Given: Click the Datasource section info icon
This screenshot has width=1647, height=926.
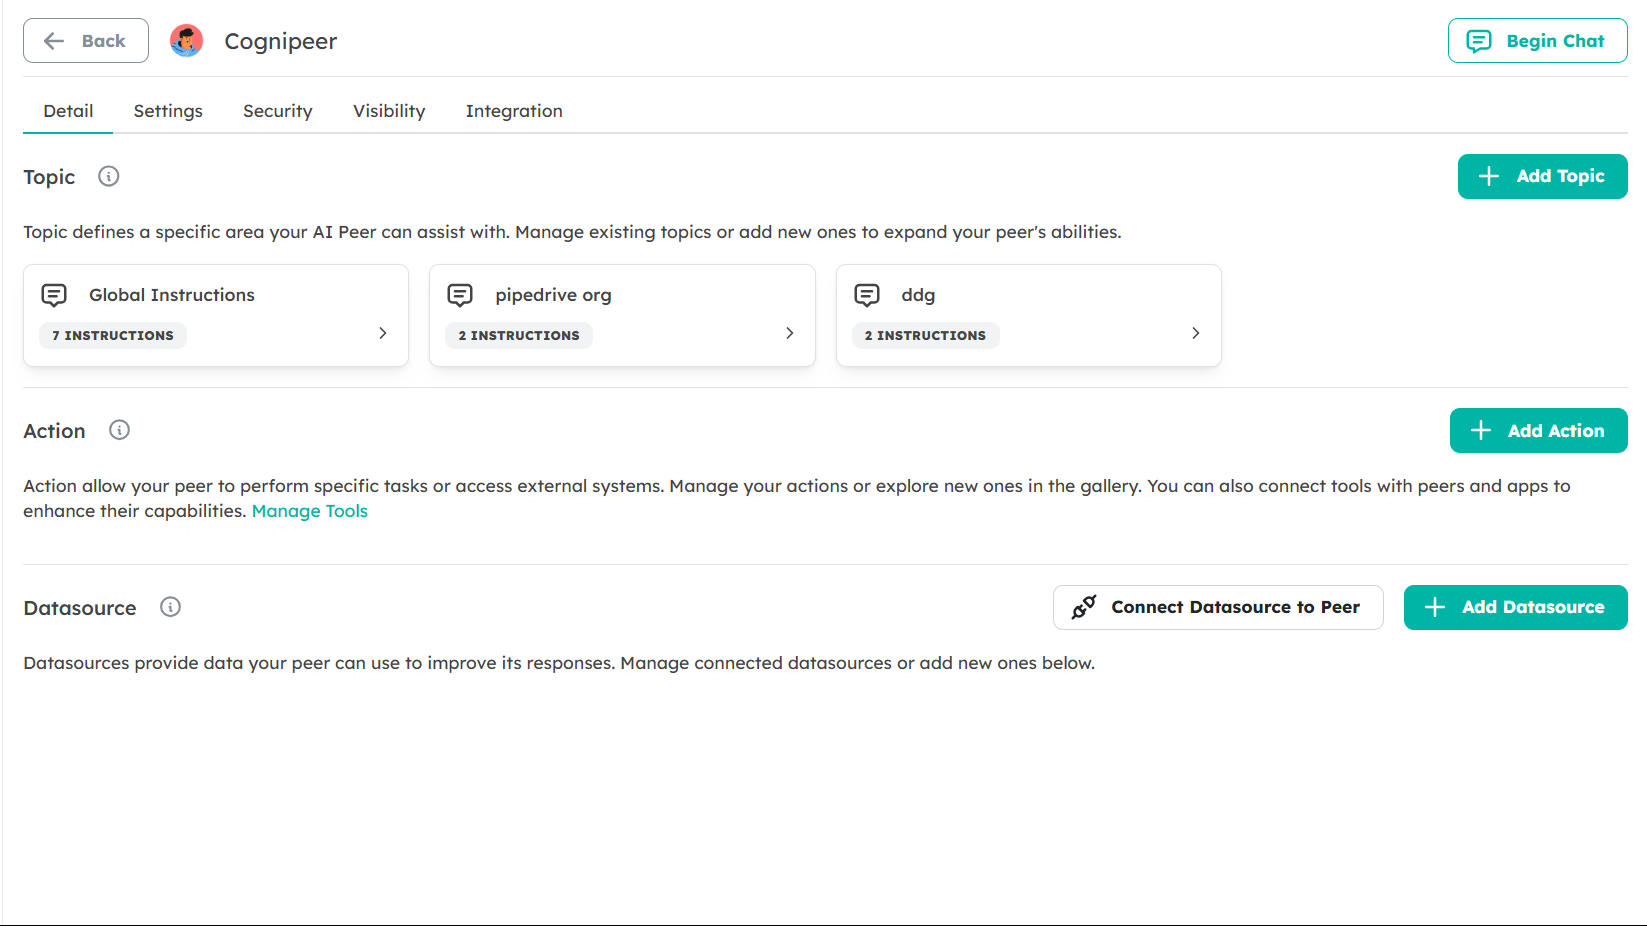Looking at the screenshot, I should click(170, 607).
